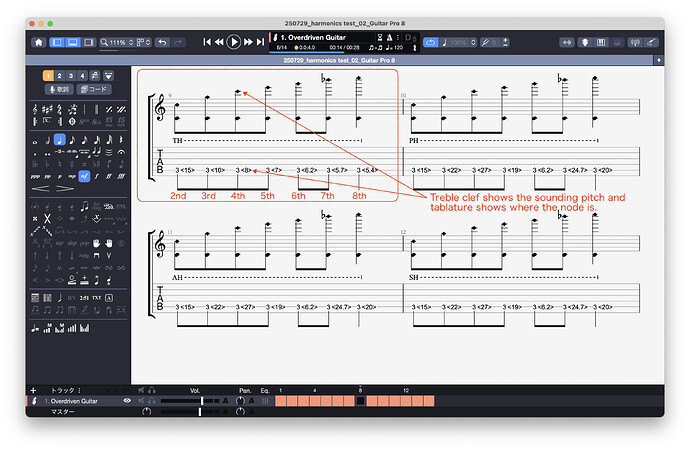
Task: Open the 歌詞 lyrics editor
Action: (x=59, y=89)
